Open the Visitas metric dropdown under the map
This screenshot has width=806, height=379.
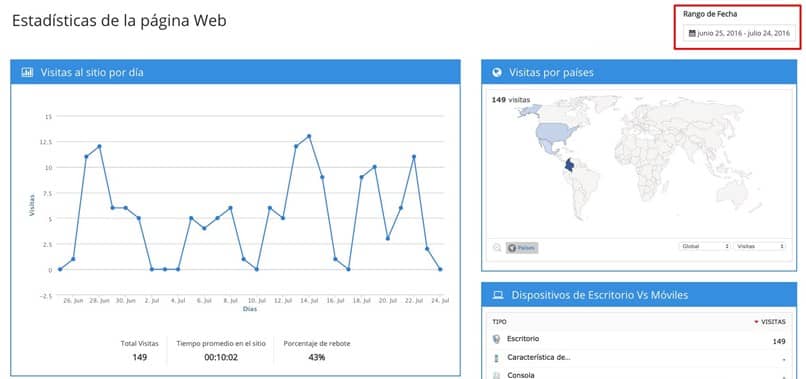[x=760, y=246]
